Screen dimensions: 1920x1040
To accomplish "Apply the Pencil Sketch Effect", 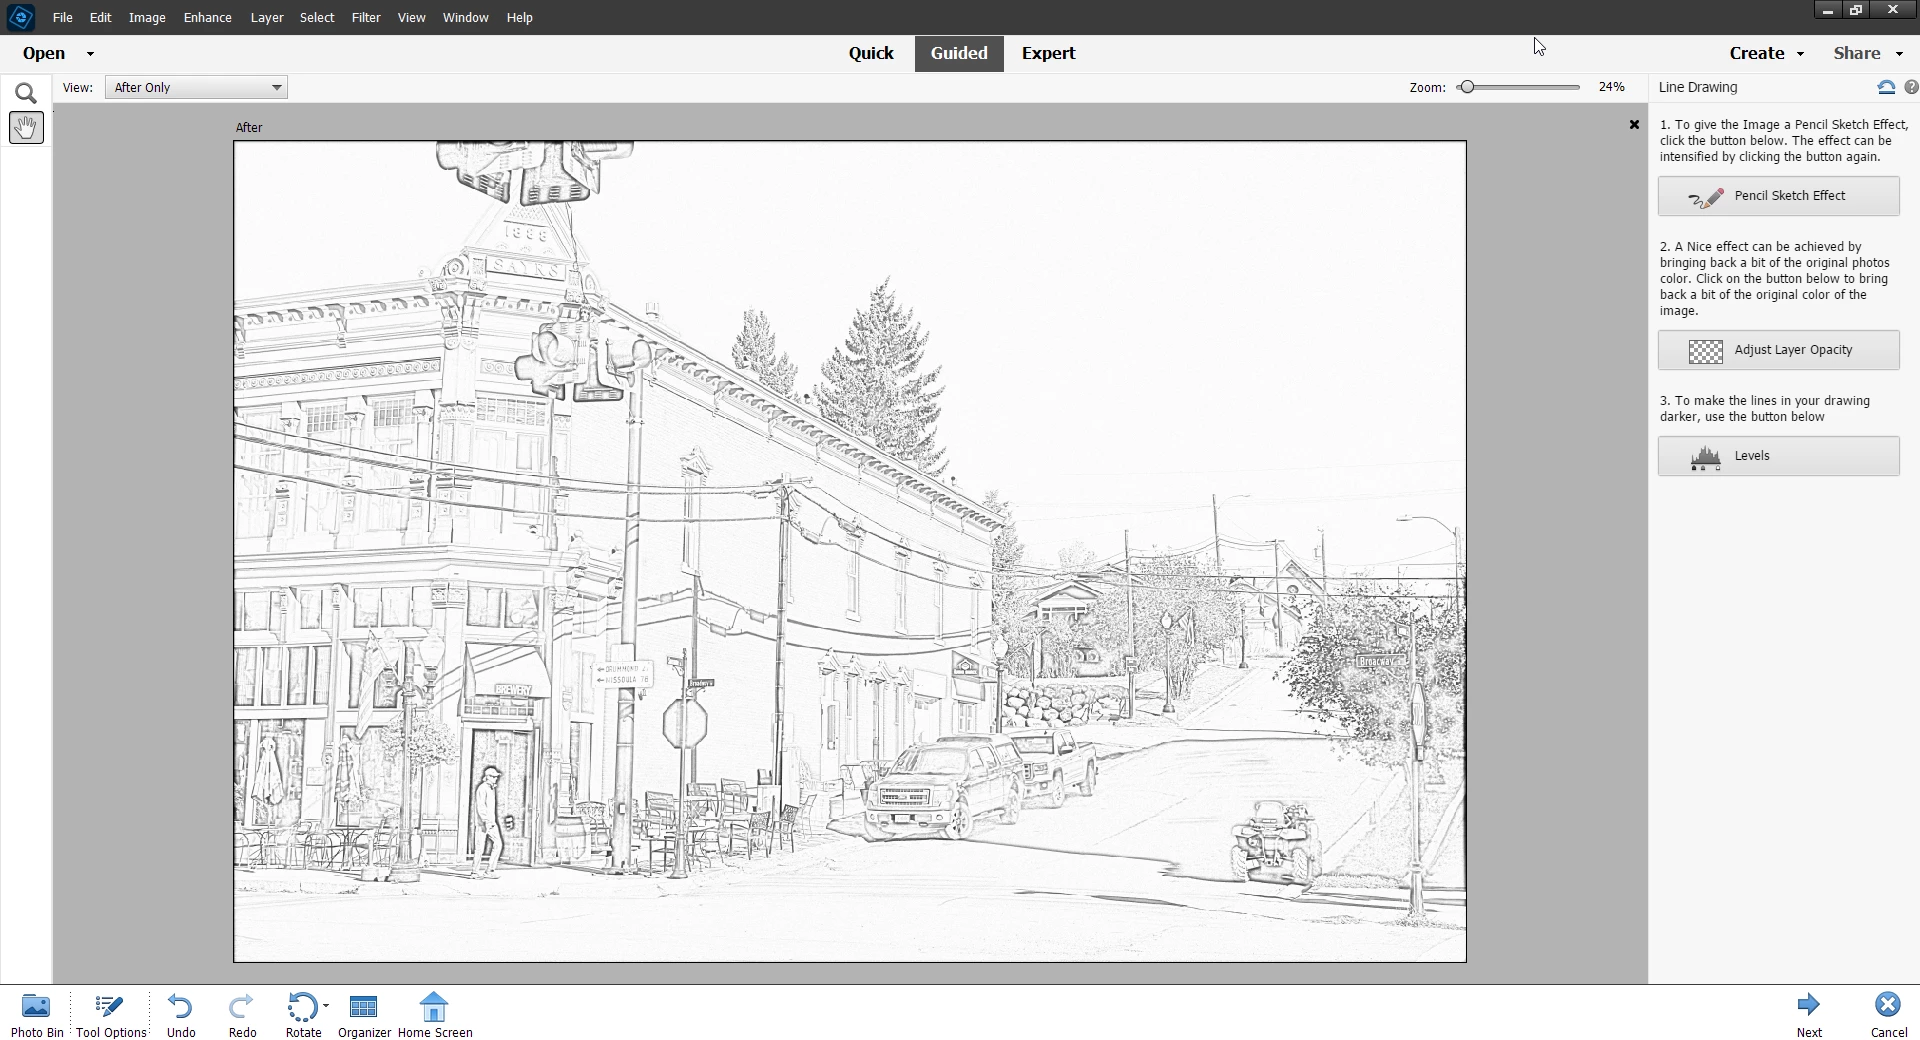I will [1778, 196].
